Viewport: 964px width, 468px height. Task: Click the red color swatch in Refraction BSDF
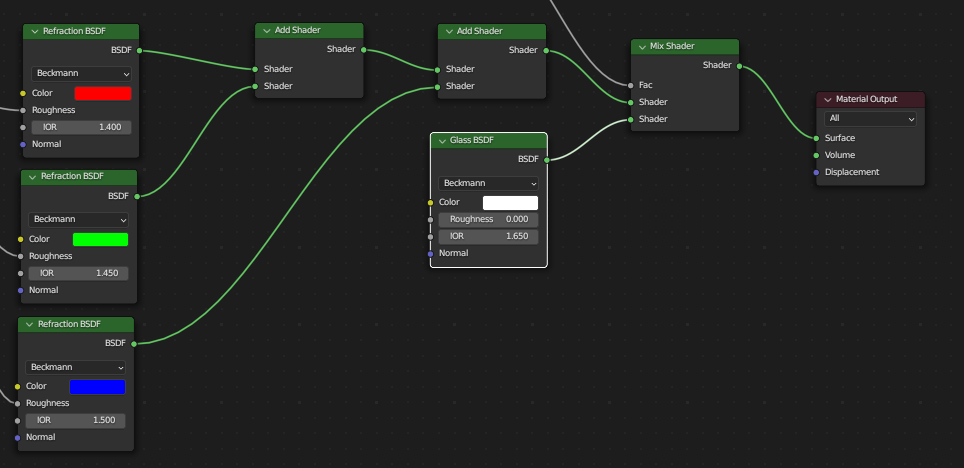[103, 93]
